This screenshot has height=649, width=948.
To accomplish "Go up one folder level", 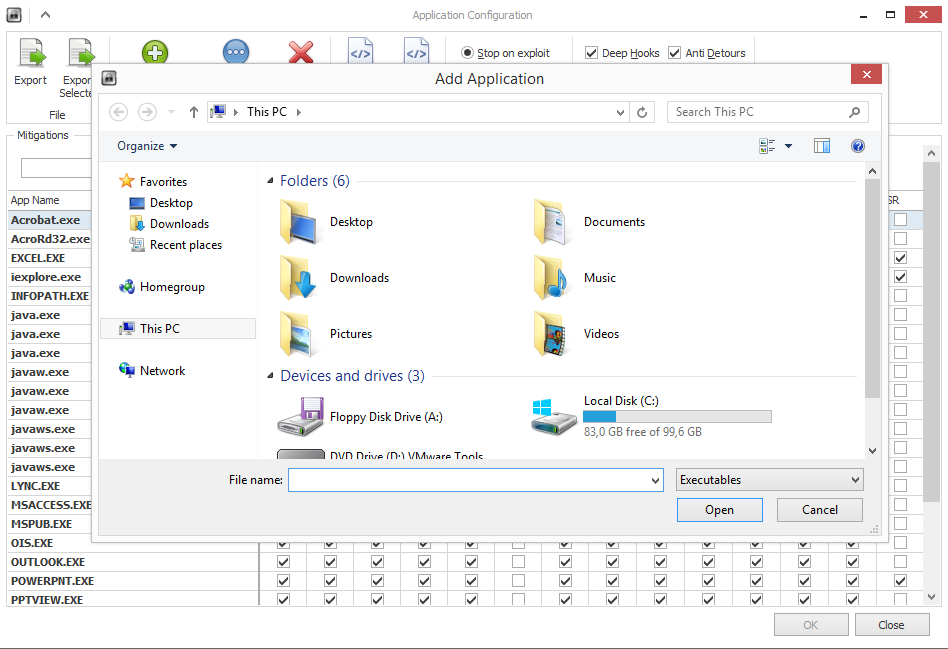I will tap(193, 112).
